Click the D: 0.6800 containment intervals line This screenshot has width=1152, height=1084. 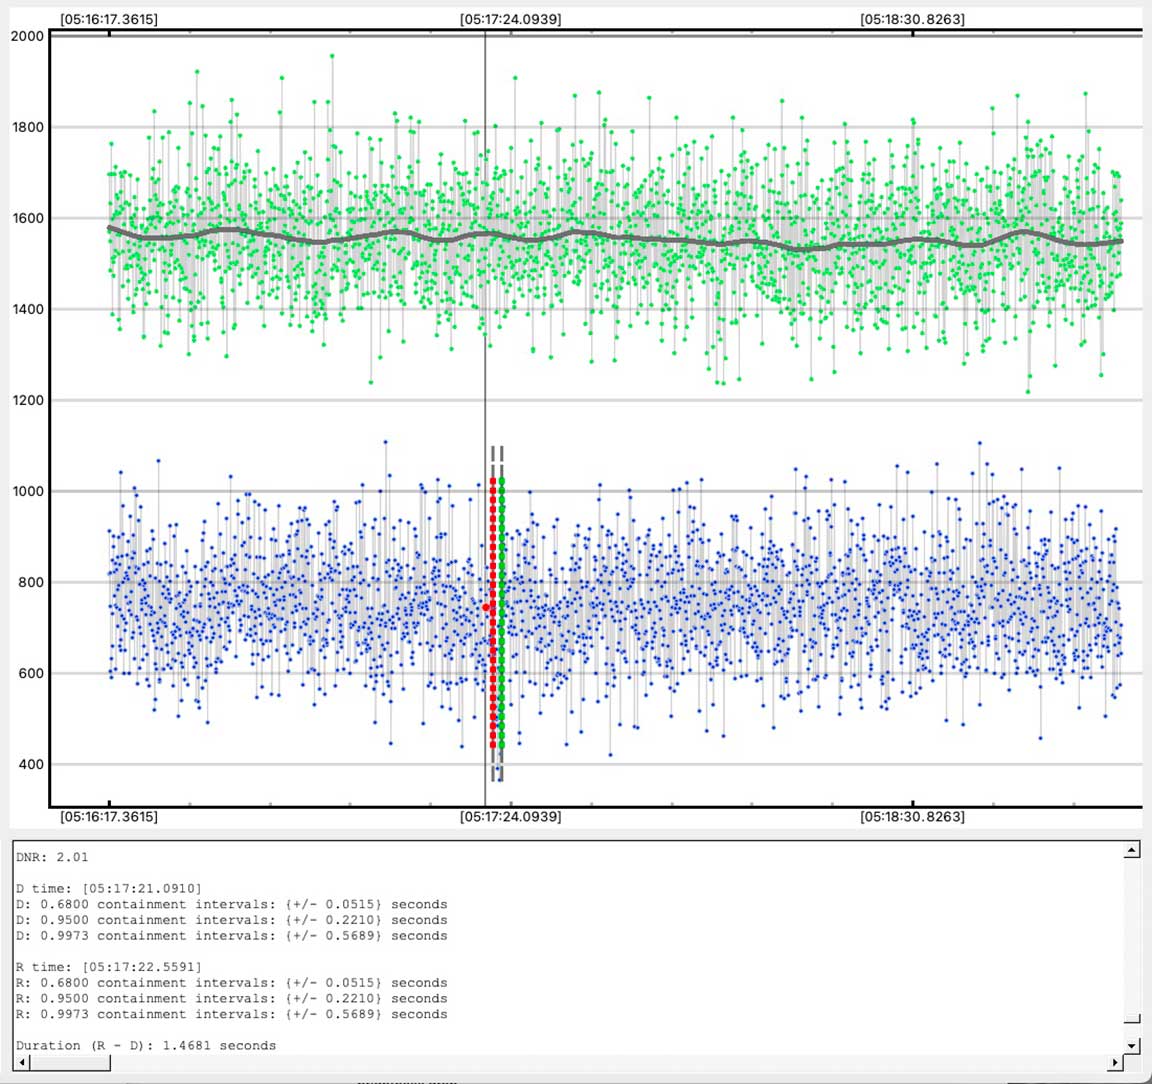pyautogui.click(x=231, y=904)
